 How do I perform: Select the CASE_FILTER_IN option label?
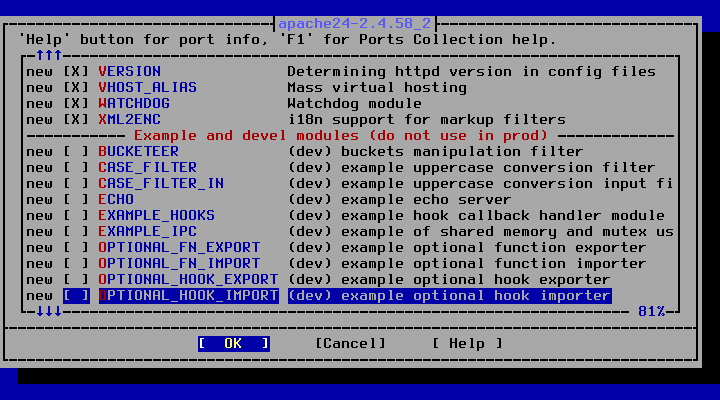coord(161,184)
